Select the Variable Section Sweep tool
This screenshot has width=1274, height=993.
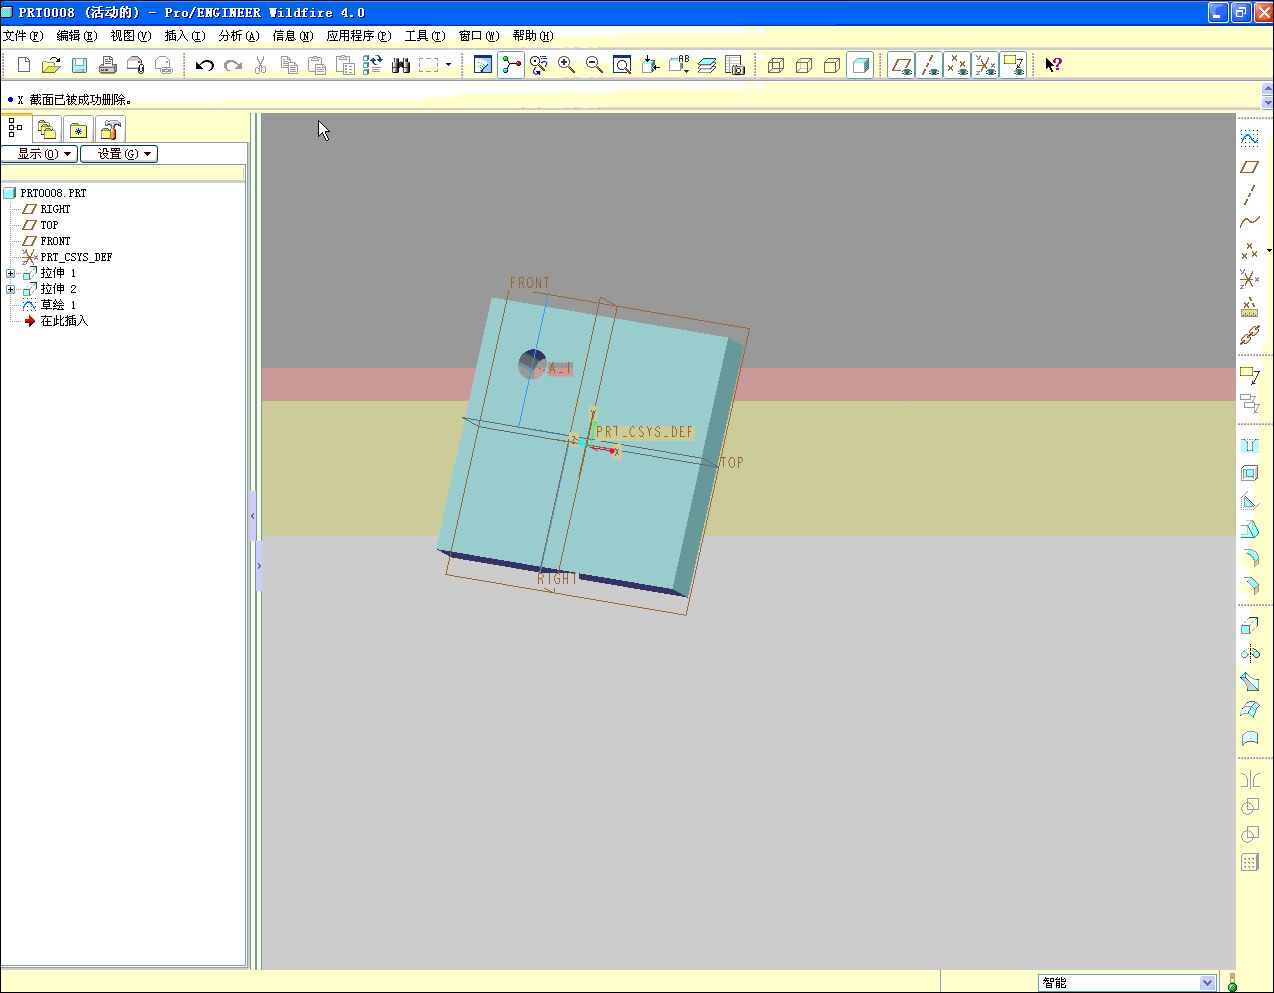pyautogui.click(x=1249, y=682)
